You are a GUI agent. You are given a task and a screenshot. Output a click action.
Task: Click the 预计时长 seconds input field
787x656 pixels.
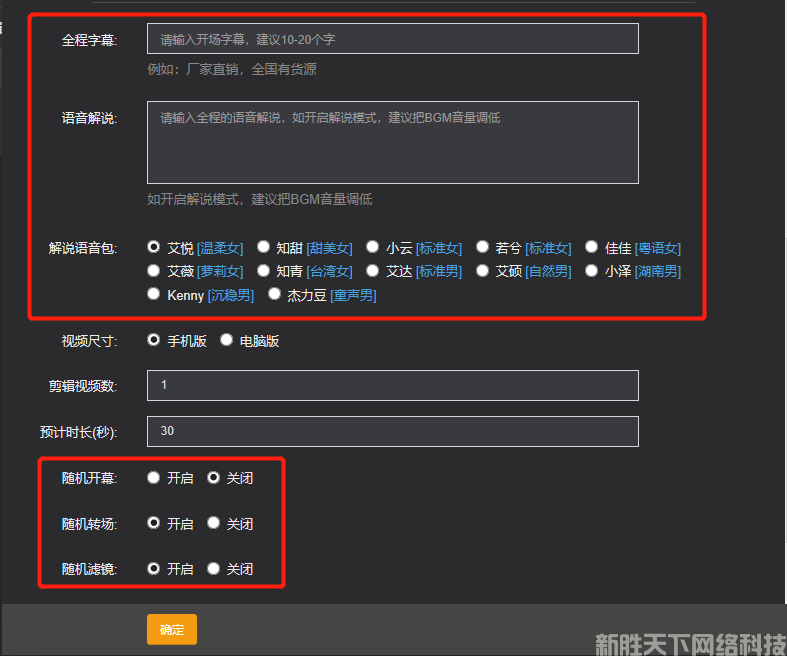pos(392,431)
